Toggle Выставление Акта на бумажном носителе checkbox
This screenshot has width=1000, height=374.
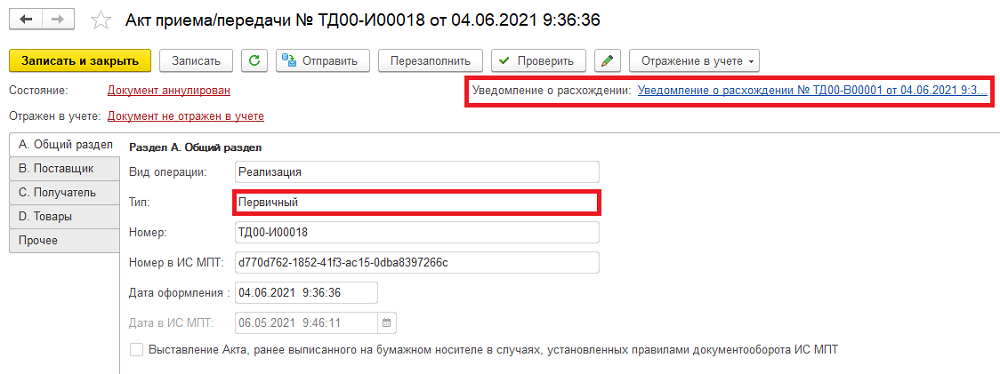[136, 349]
